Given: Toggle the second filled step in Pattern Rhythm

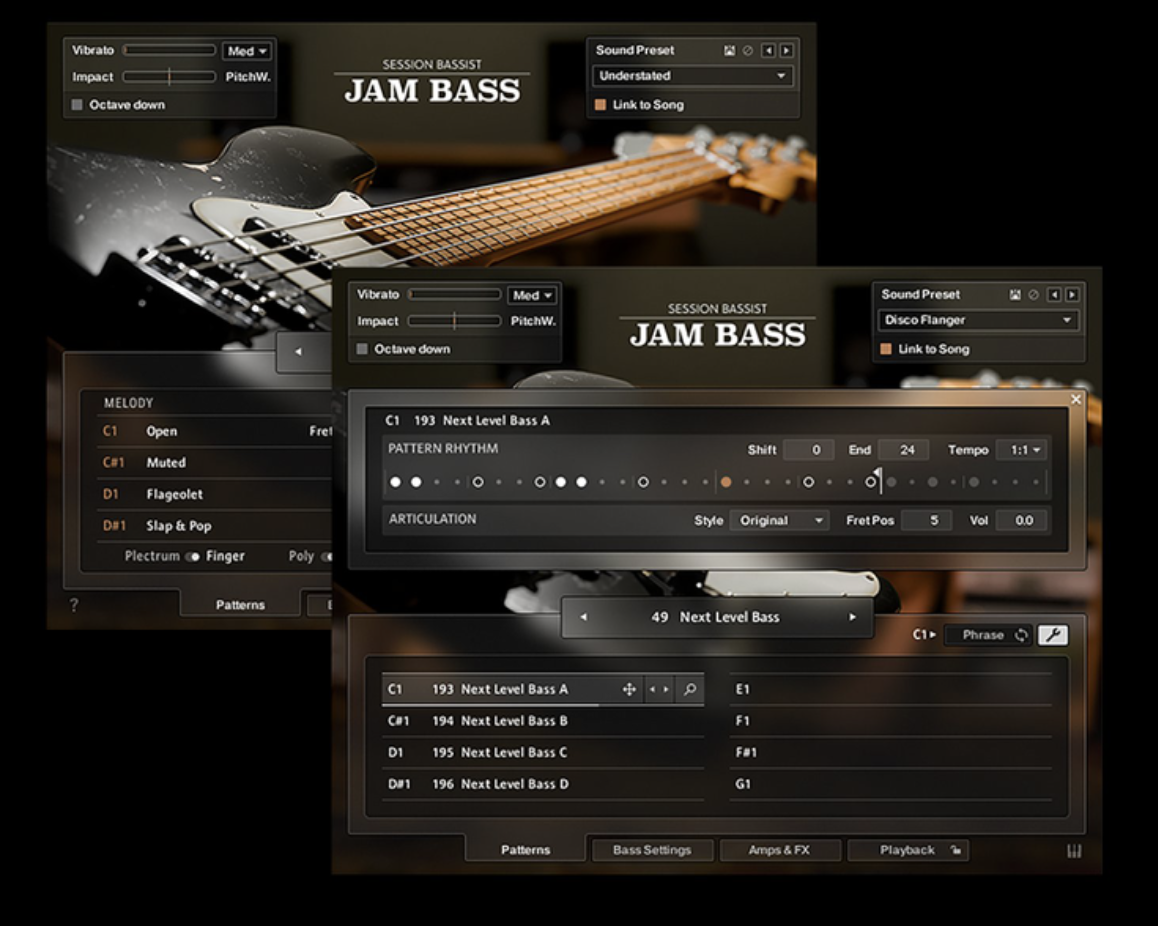Looking at the screenshot, I should pyautogui.click(x=417, y=482).
